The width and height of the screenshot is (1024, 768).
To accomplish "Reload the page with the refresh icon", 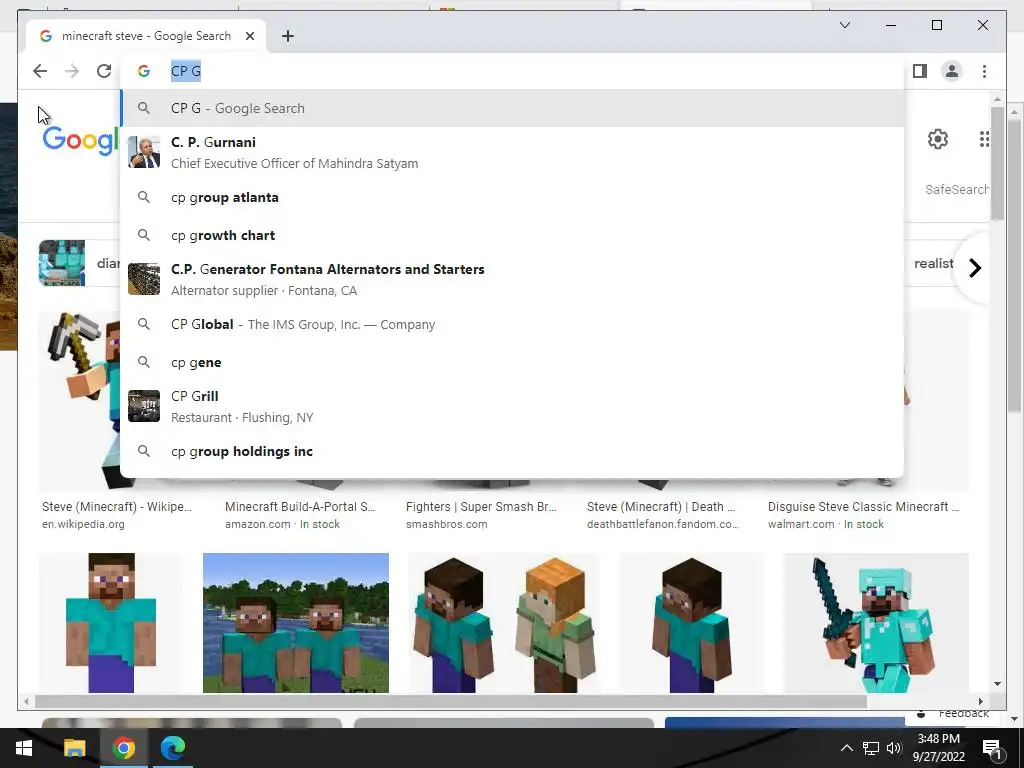I will (x=104, y=71).
